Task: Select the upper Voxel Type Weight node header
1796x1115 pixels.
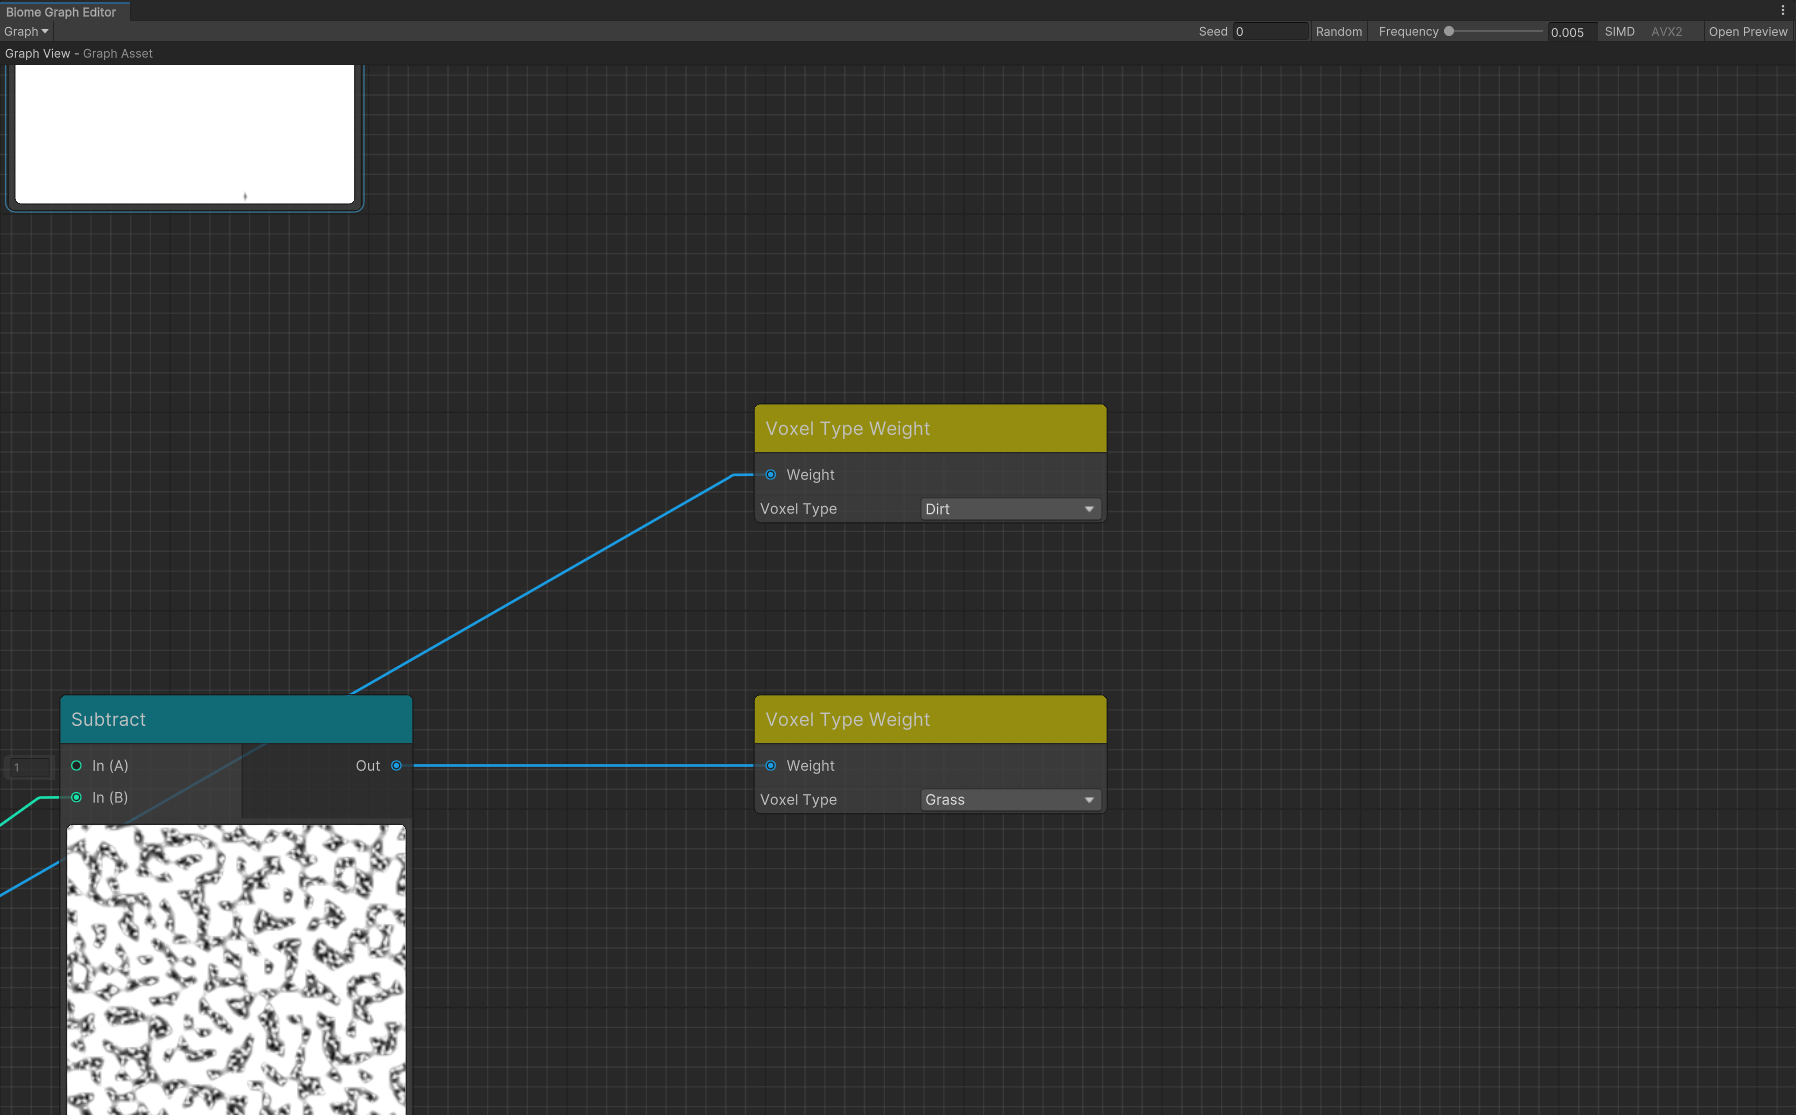Action: point(930,429)
